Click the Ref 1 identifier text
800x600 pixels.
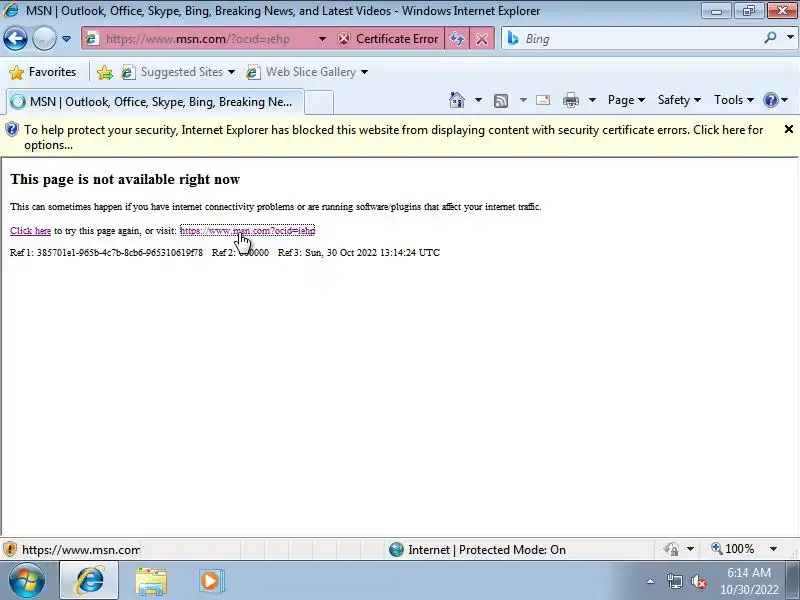pos(106,253)
